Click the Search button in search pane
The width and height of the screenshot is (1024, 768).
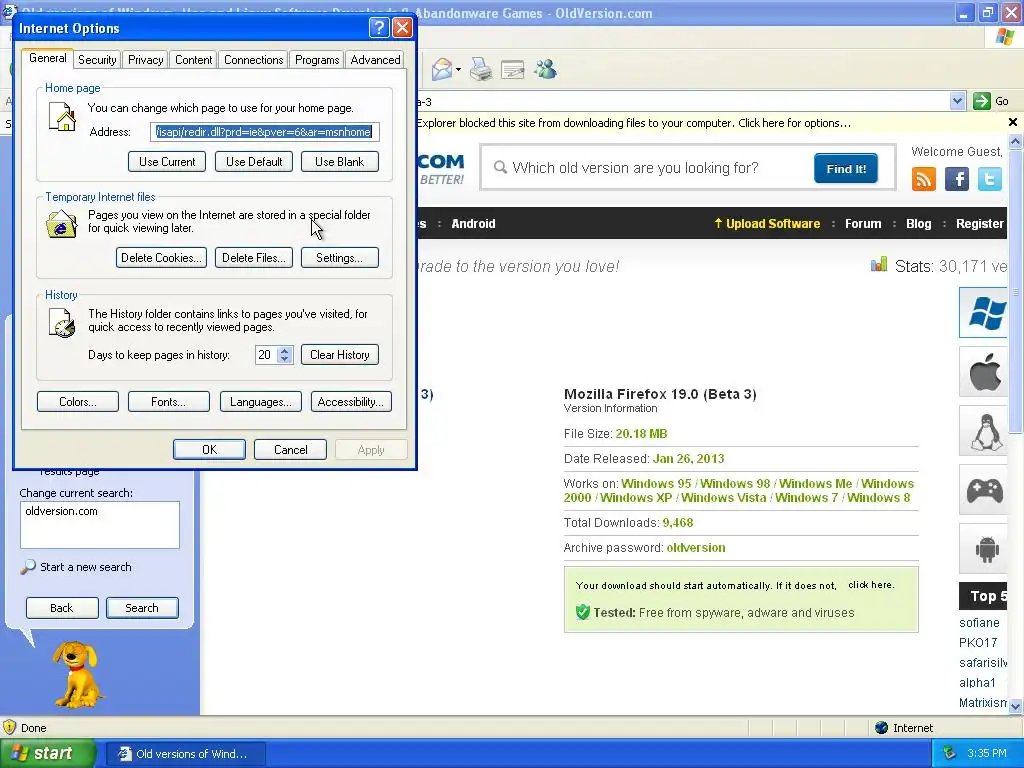pos(142,607)
